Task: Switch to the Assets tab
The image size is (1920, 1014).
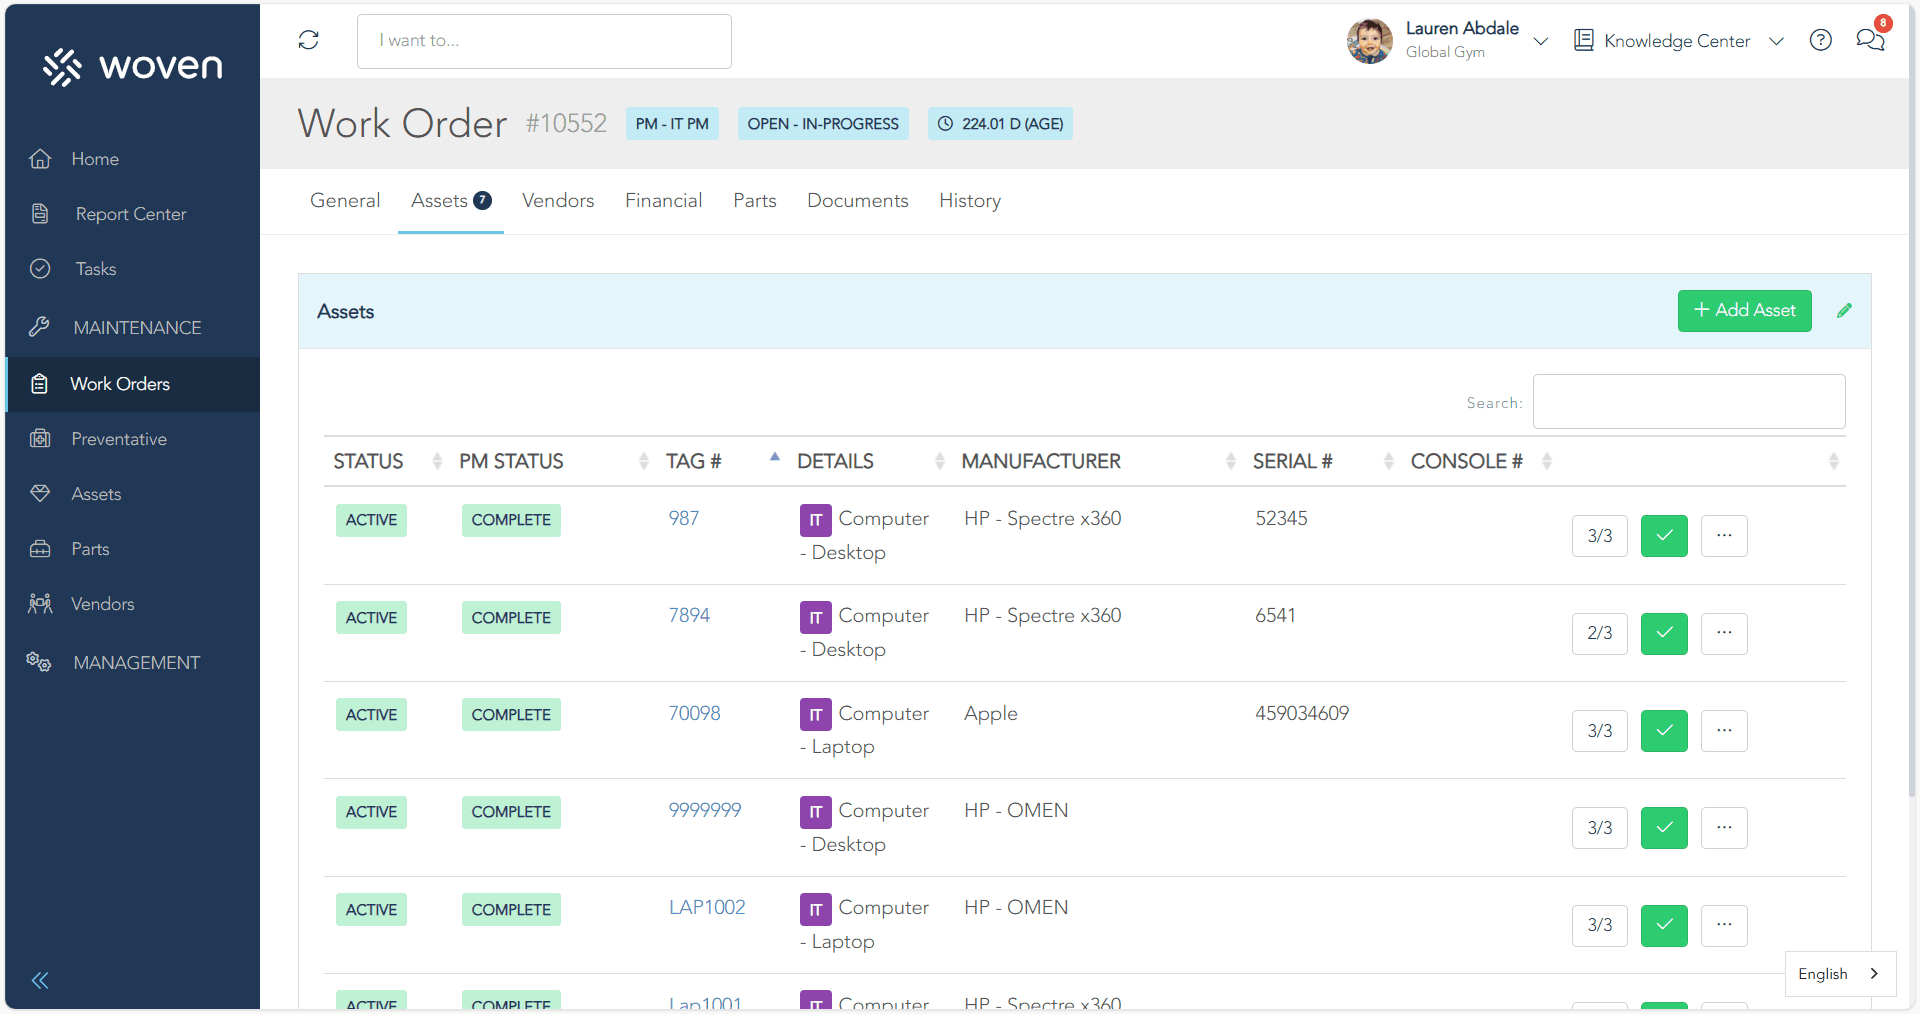Action: 451,201
